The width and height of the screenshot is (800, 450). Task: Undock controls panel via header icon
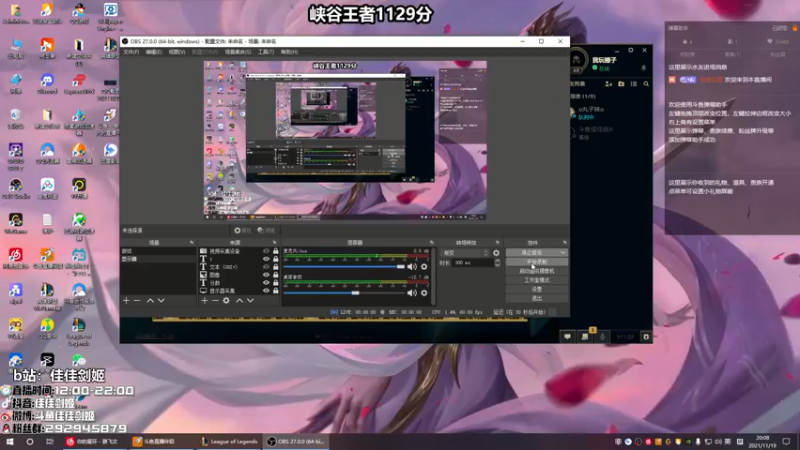pos(564,242)
